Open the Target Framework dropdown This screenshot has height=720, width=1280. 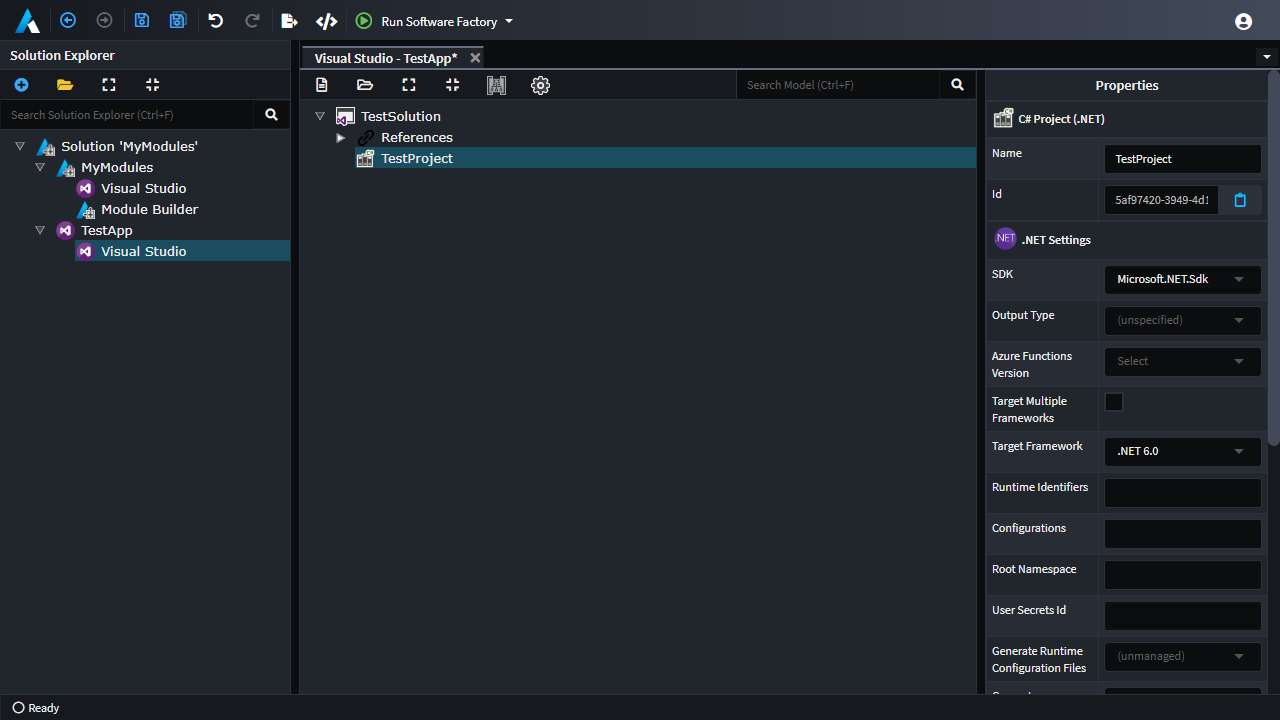coord(1182,451)
